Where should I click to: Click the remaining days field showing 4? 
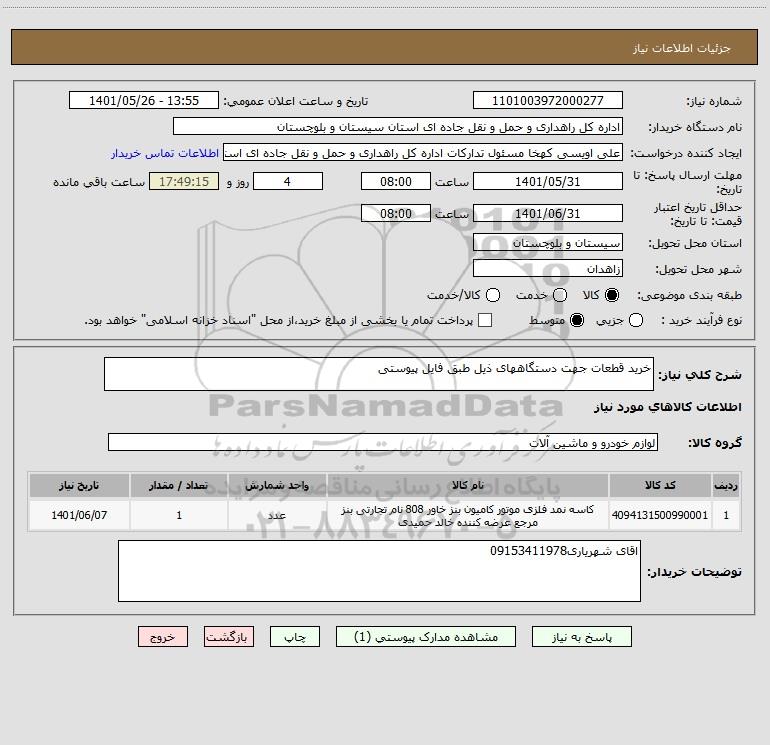288,182
